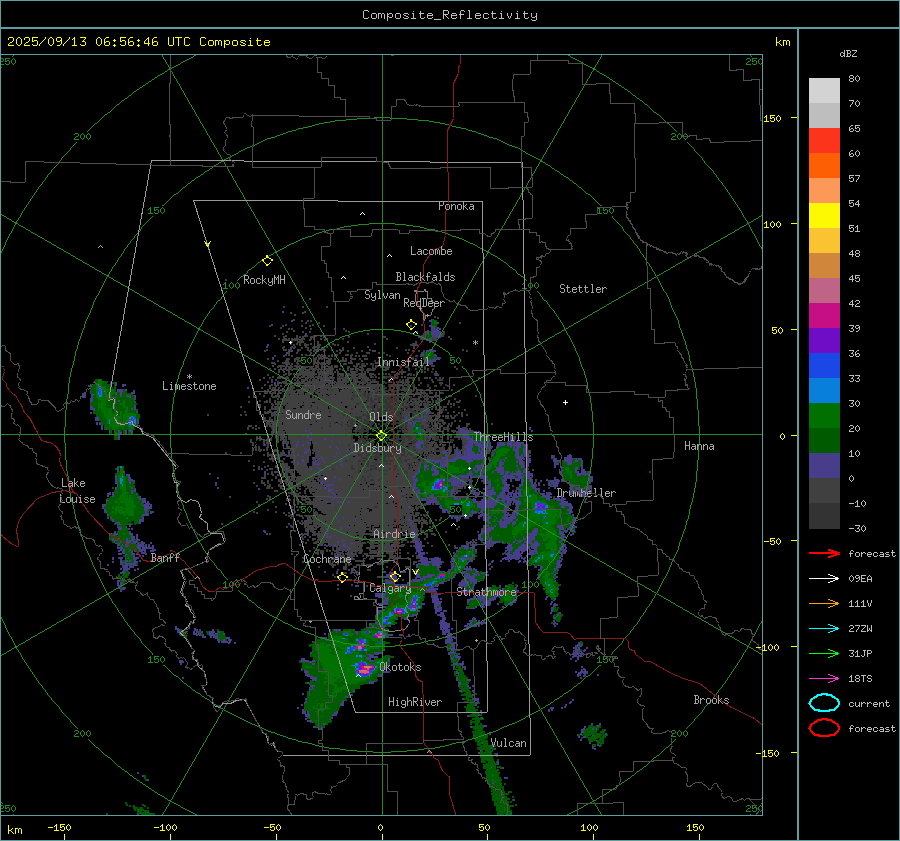Click the Ponoka city label
The width and height of the screenshot is (900, 841).
tap(456, 206)
